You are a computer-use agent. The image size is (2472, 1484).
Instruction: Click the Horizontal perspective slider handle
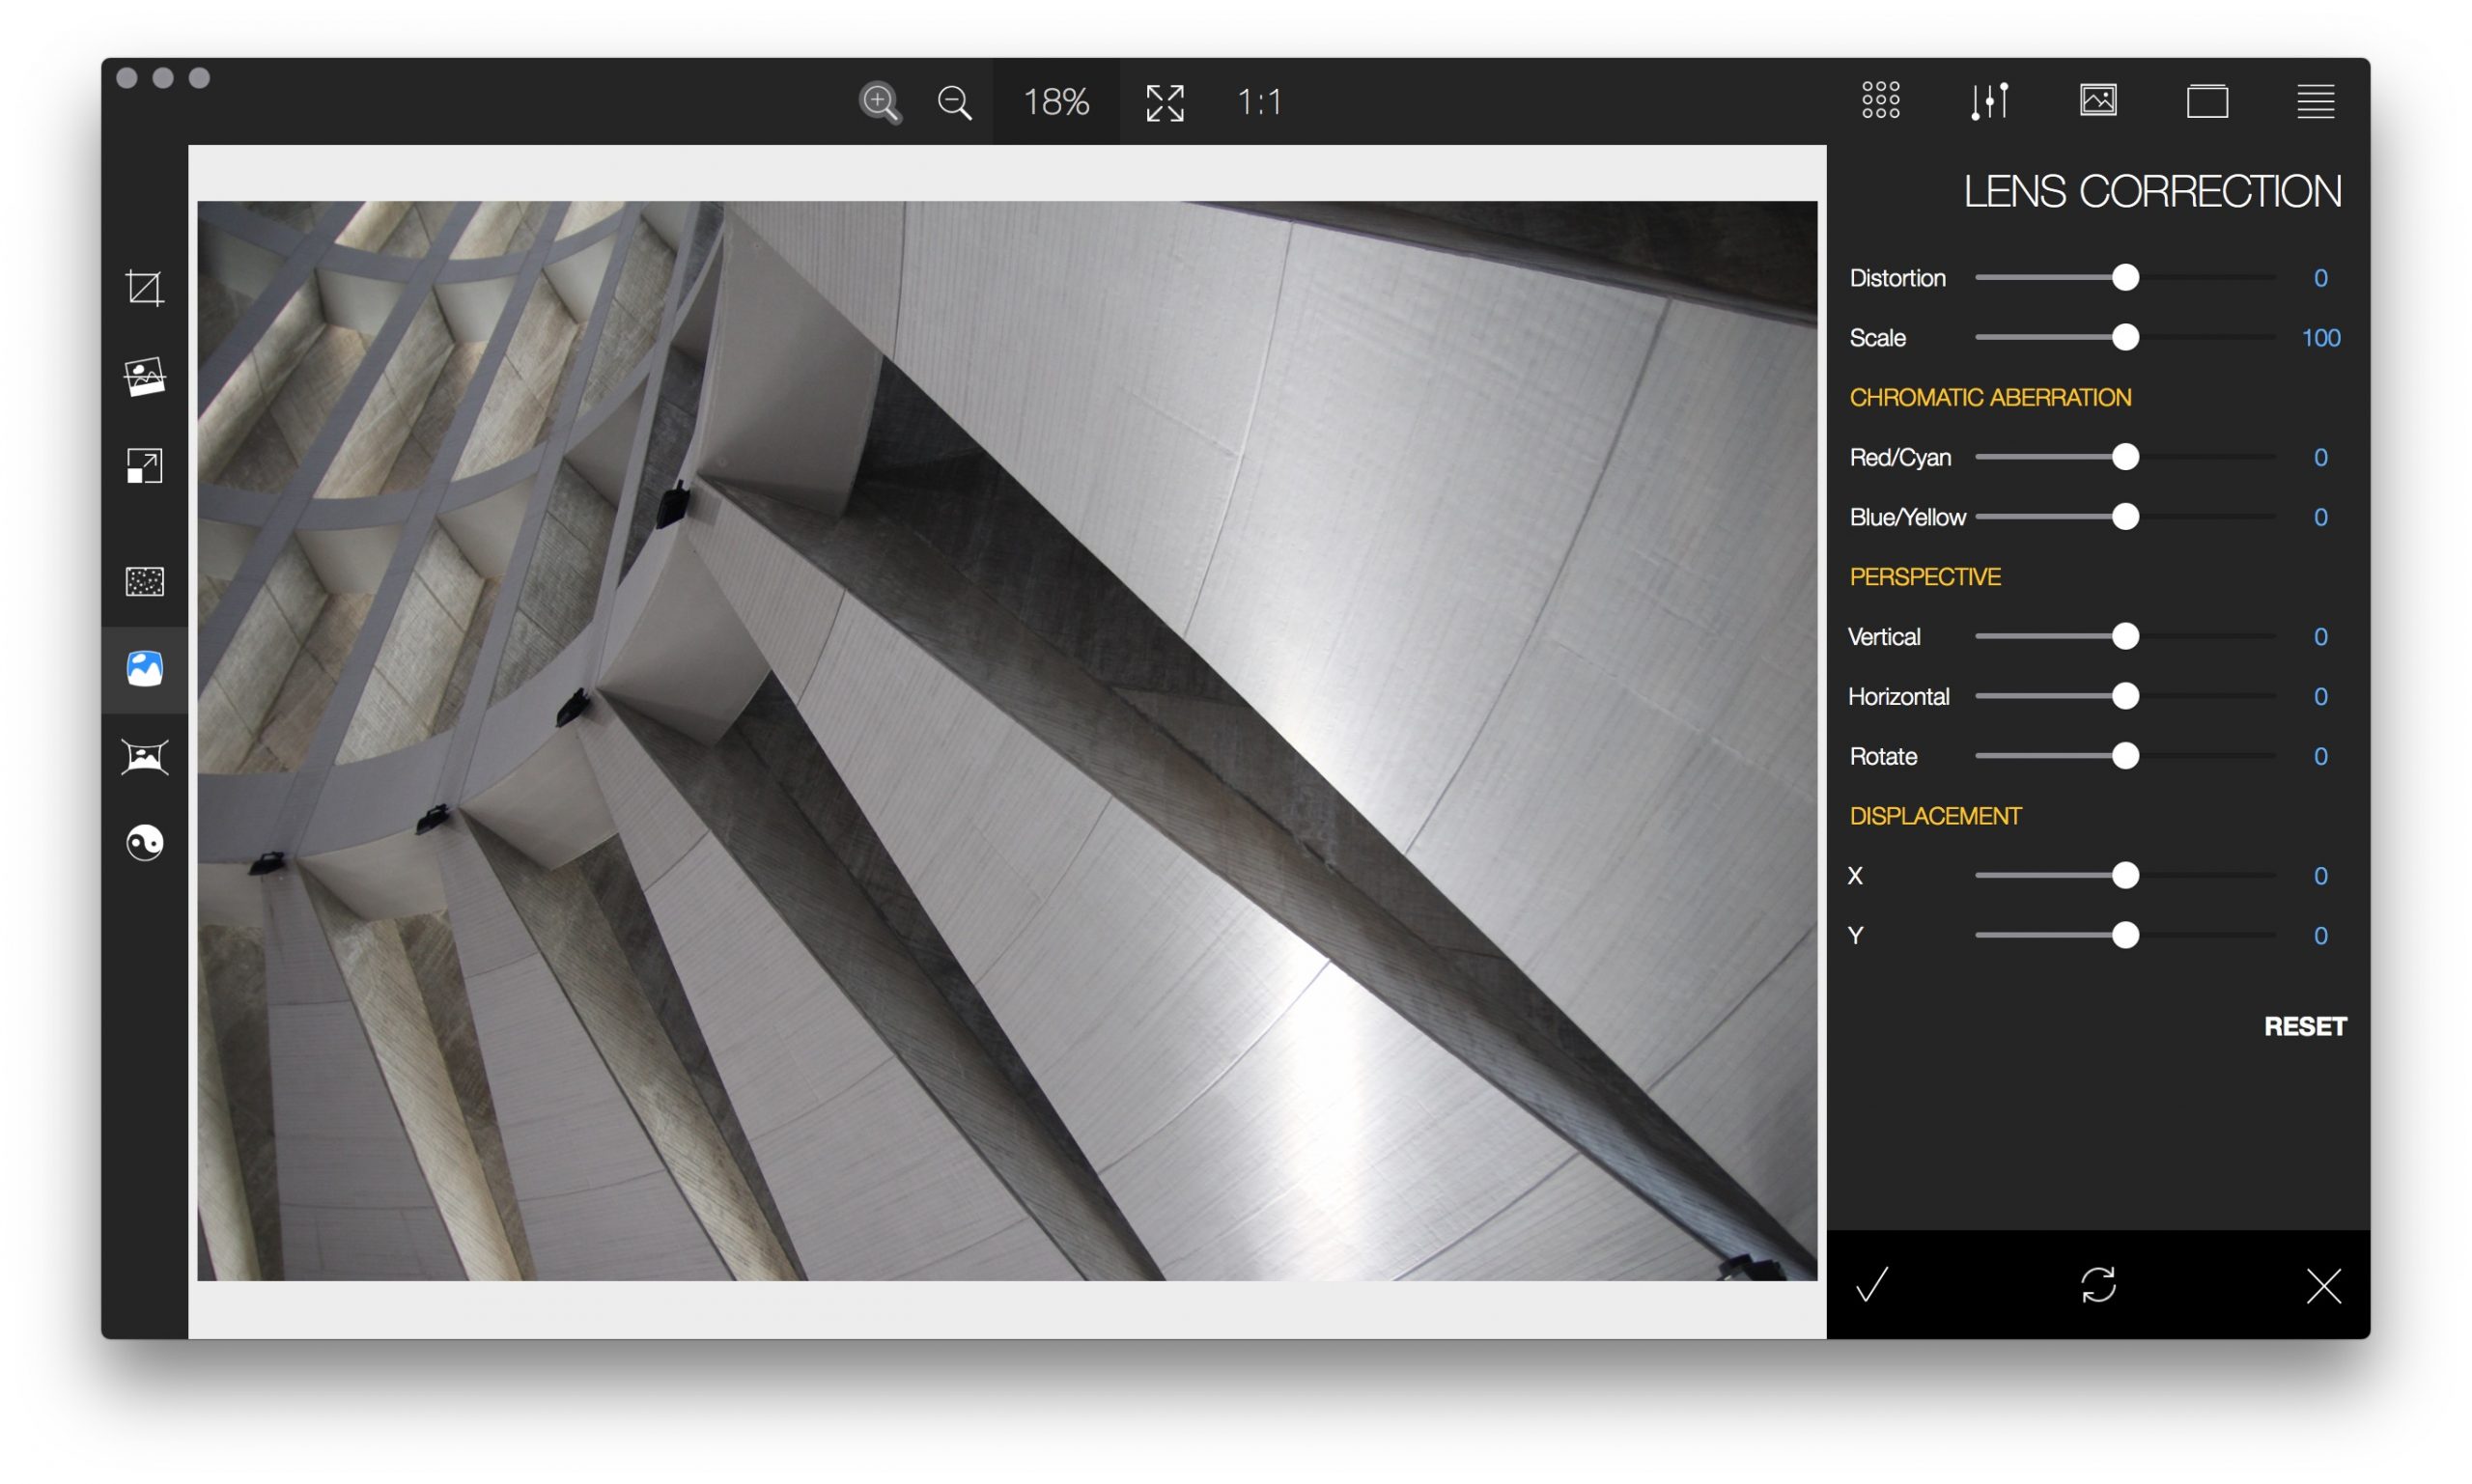tap(2125, 696)
